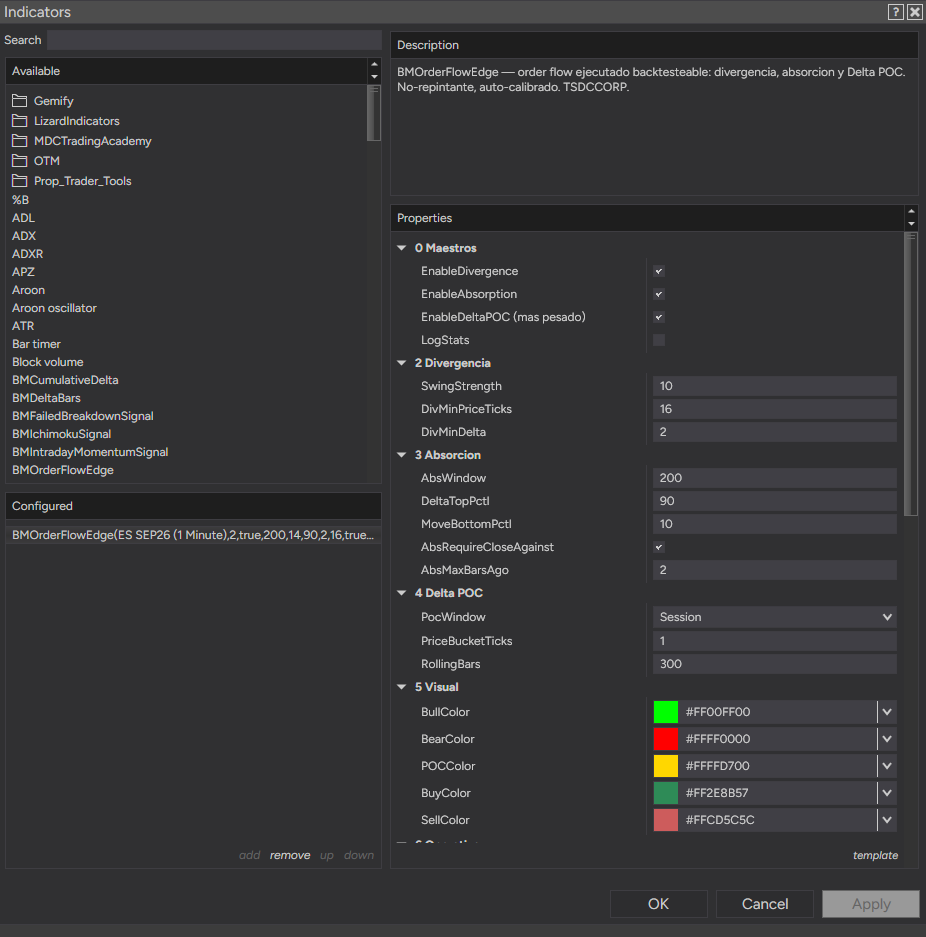The image size is (926, 937).
Task: Focus the Search input field
Action: coord(214,40)
